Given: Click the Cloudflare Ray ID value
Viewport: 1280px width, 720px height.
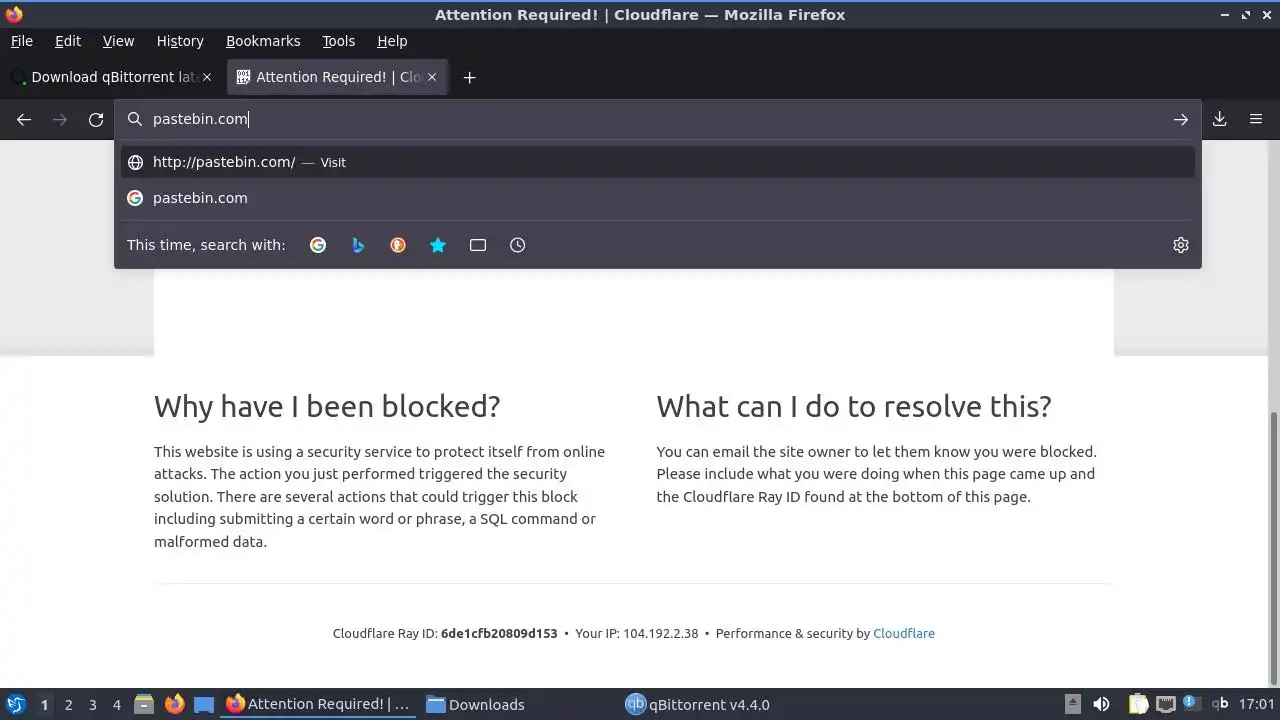Looking at the screenshot, I should (x=499, y=633).
